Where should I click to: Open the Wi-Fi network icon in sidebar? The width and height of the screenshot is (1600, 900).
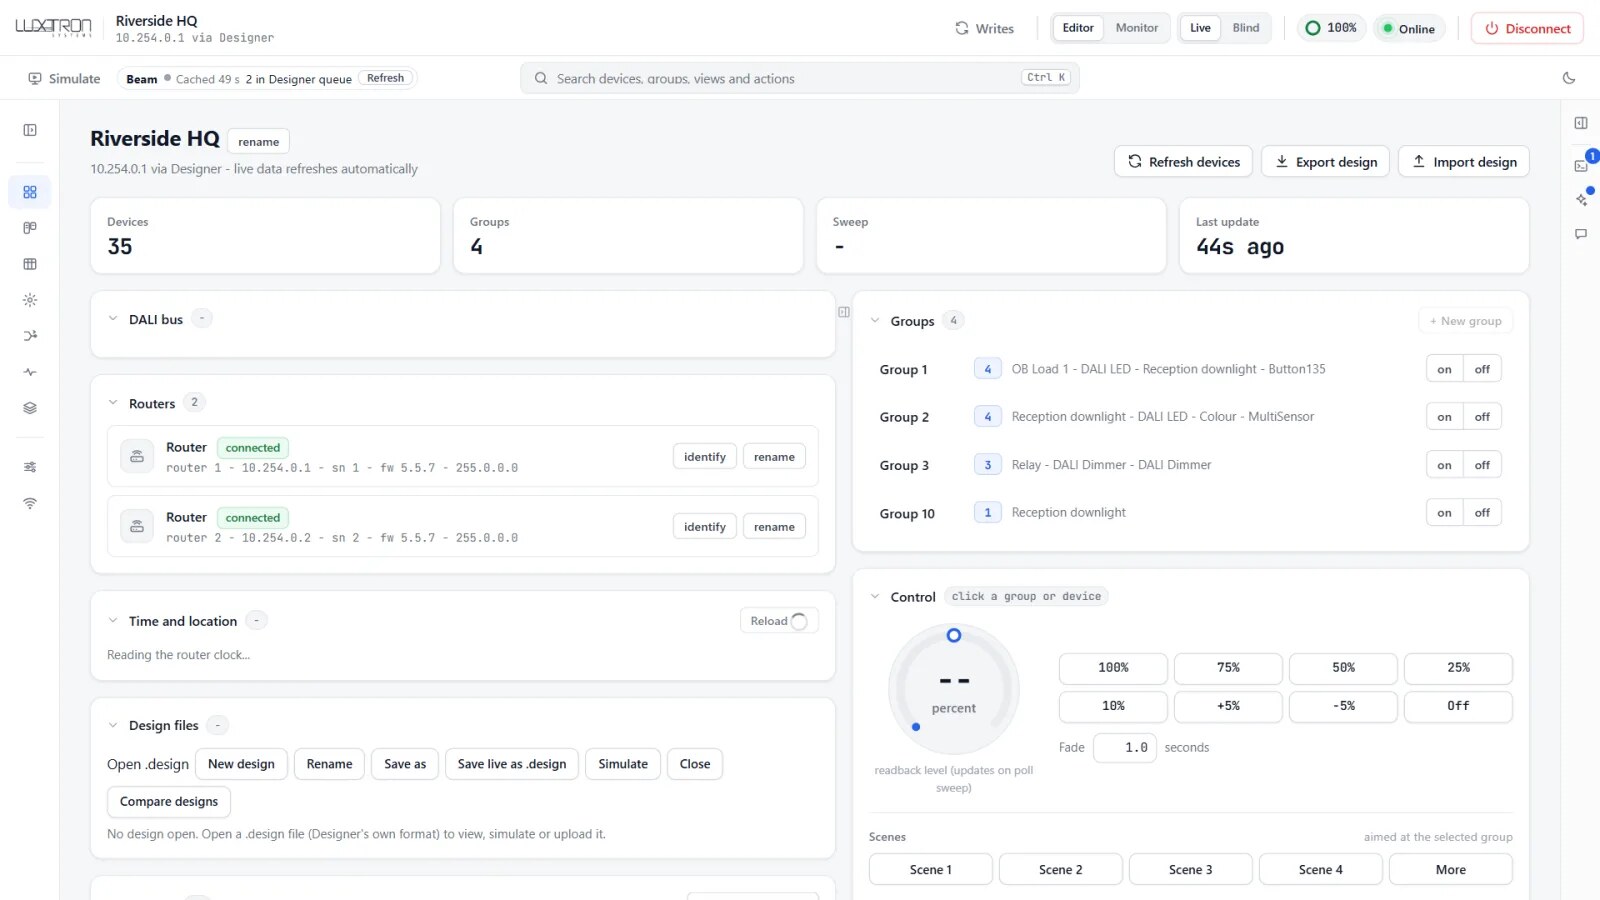pyautogui.click(x=30, y=503)
